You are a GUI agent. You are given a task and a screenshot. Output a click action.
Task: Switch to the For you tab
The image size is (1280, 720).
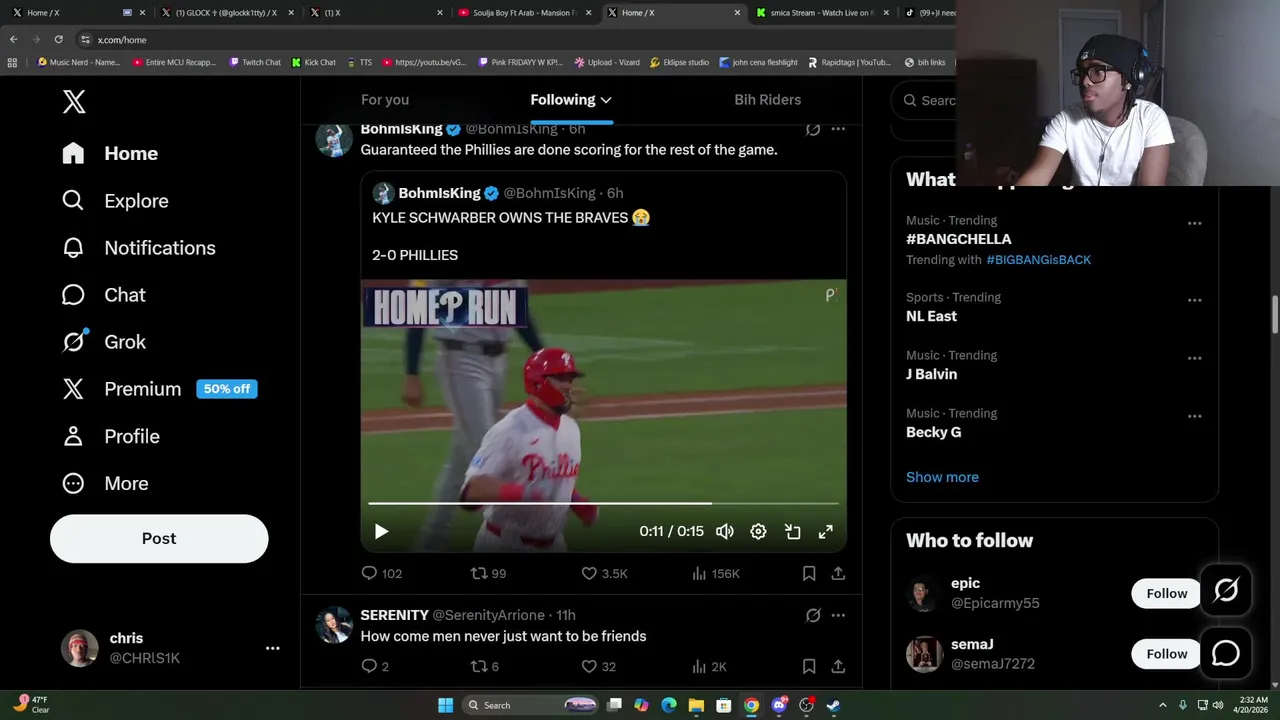(385, 100)
